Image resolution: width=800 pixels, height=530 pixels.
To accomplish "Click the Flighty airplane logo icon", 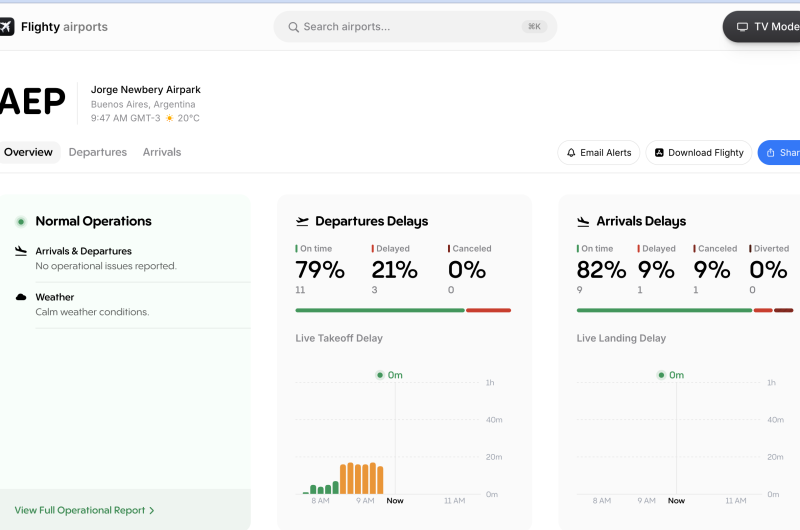I will click(7, 27).
